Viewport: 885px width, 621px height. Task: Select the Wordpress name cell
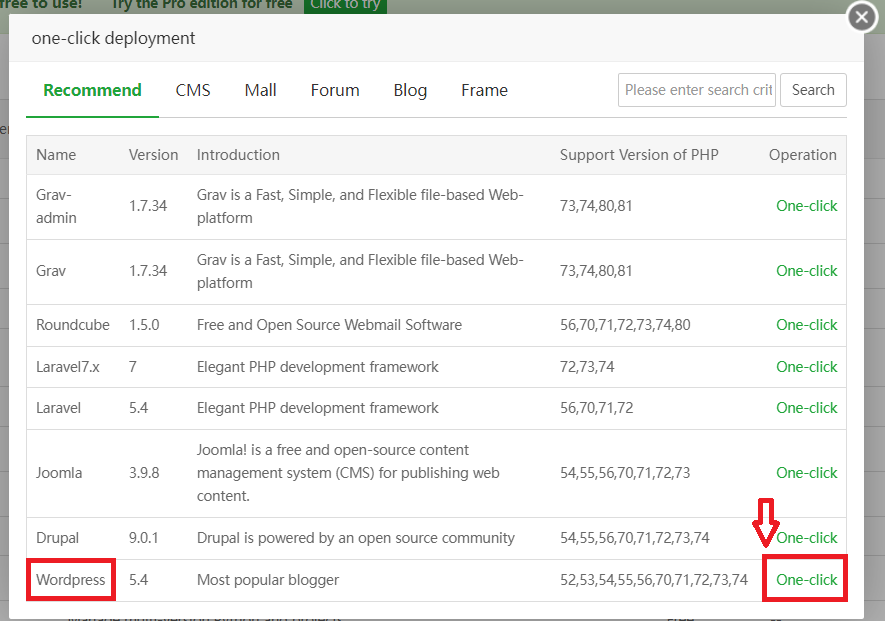[x=71, y=580]
